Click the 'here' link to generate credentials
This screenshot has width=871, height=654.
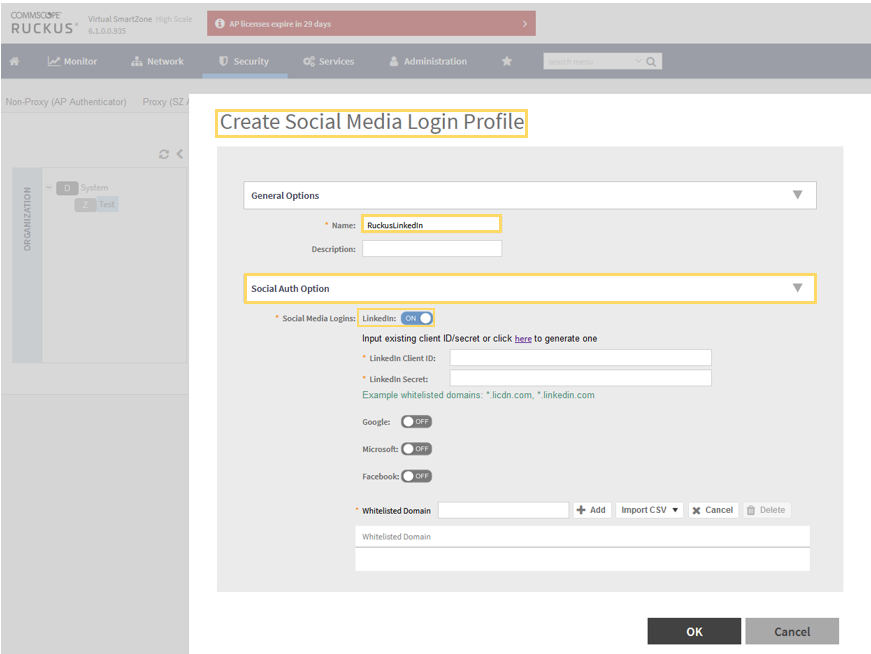coord(523,338)
